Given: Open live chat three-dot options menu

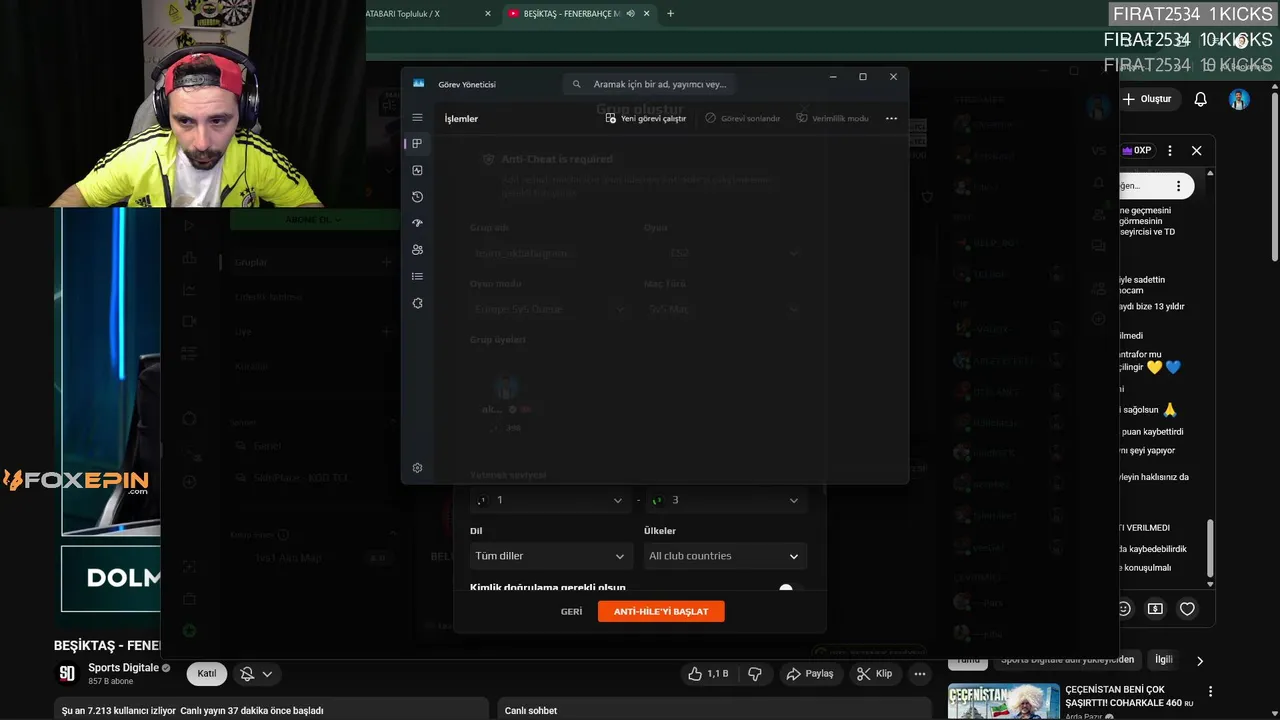Looking at the screenshot, I should (x=1170, y=150).
